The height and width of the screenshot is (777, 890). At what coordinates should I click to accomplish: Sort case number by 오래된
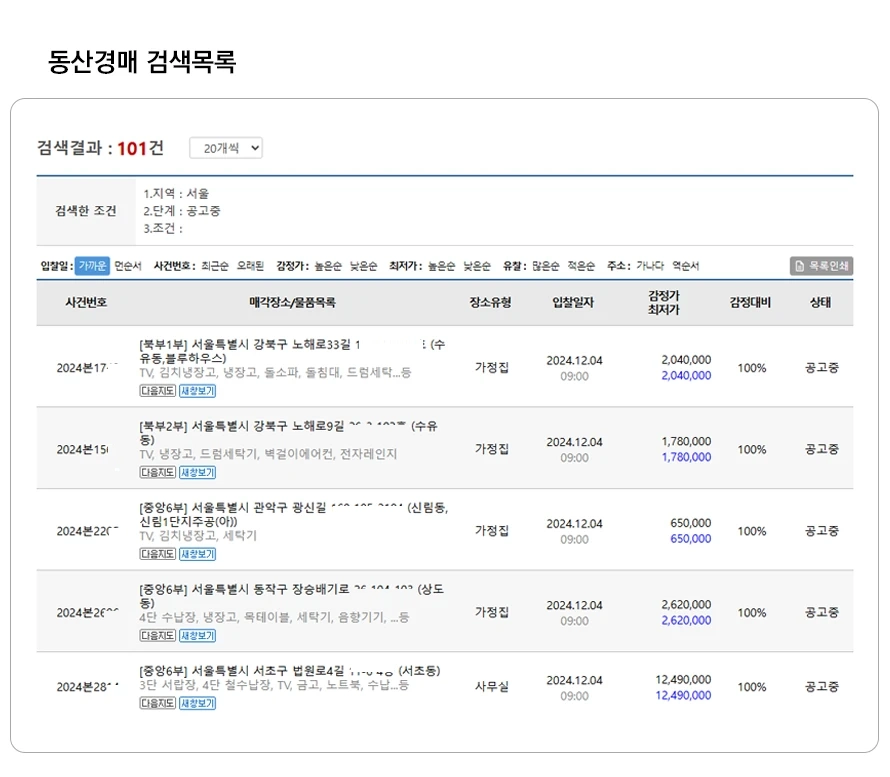(x=250, y=266)
